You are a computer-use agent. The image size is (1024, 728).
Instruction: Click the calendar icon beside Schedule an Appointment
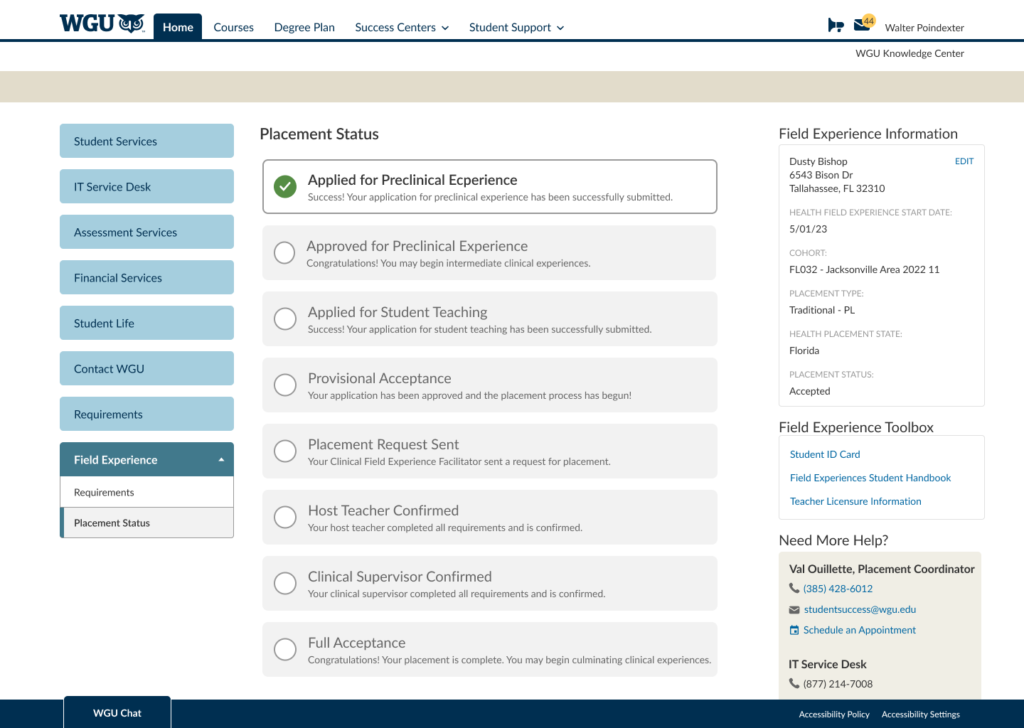coord(794,631)
